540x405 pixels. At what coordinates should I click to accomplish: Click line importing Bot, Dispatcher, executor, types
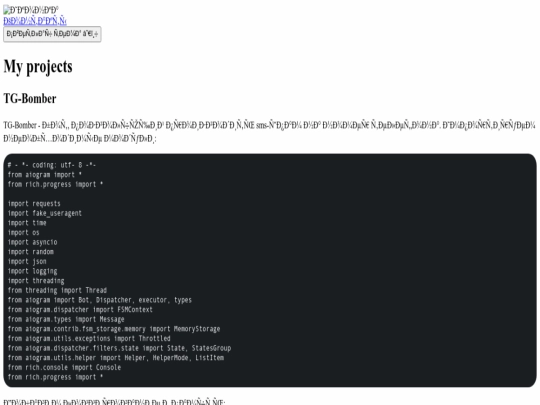[100, 300]
